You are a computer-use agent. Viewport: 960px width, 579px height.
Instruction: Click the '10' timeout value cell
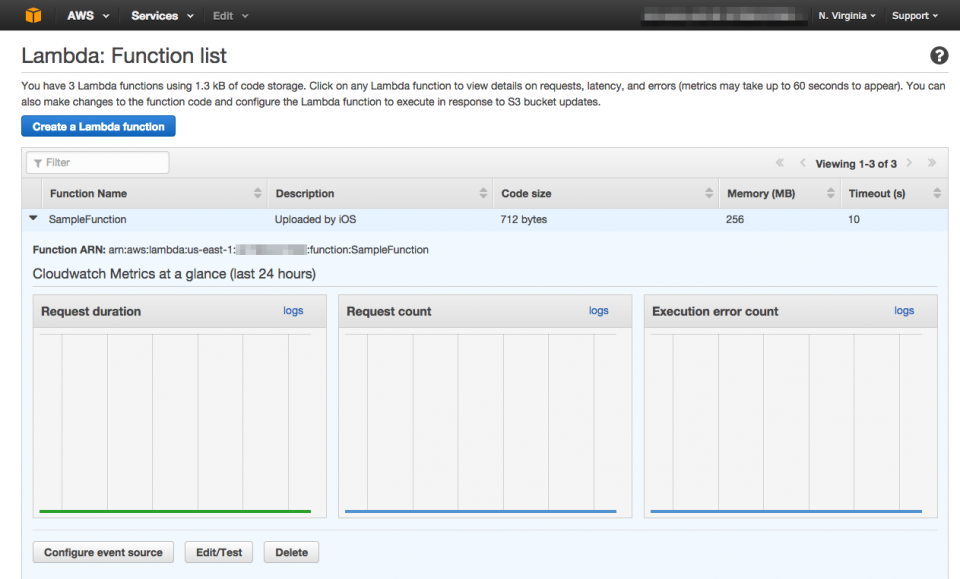click(853, 219)
